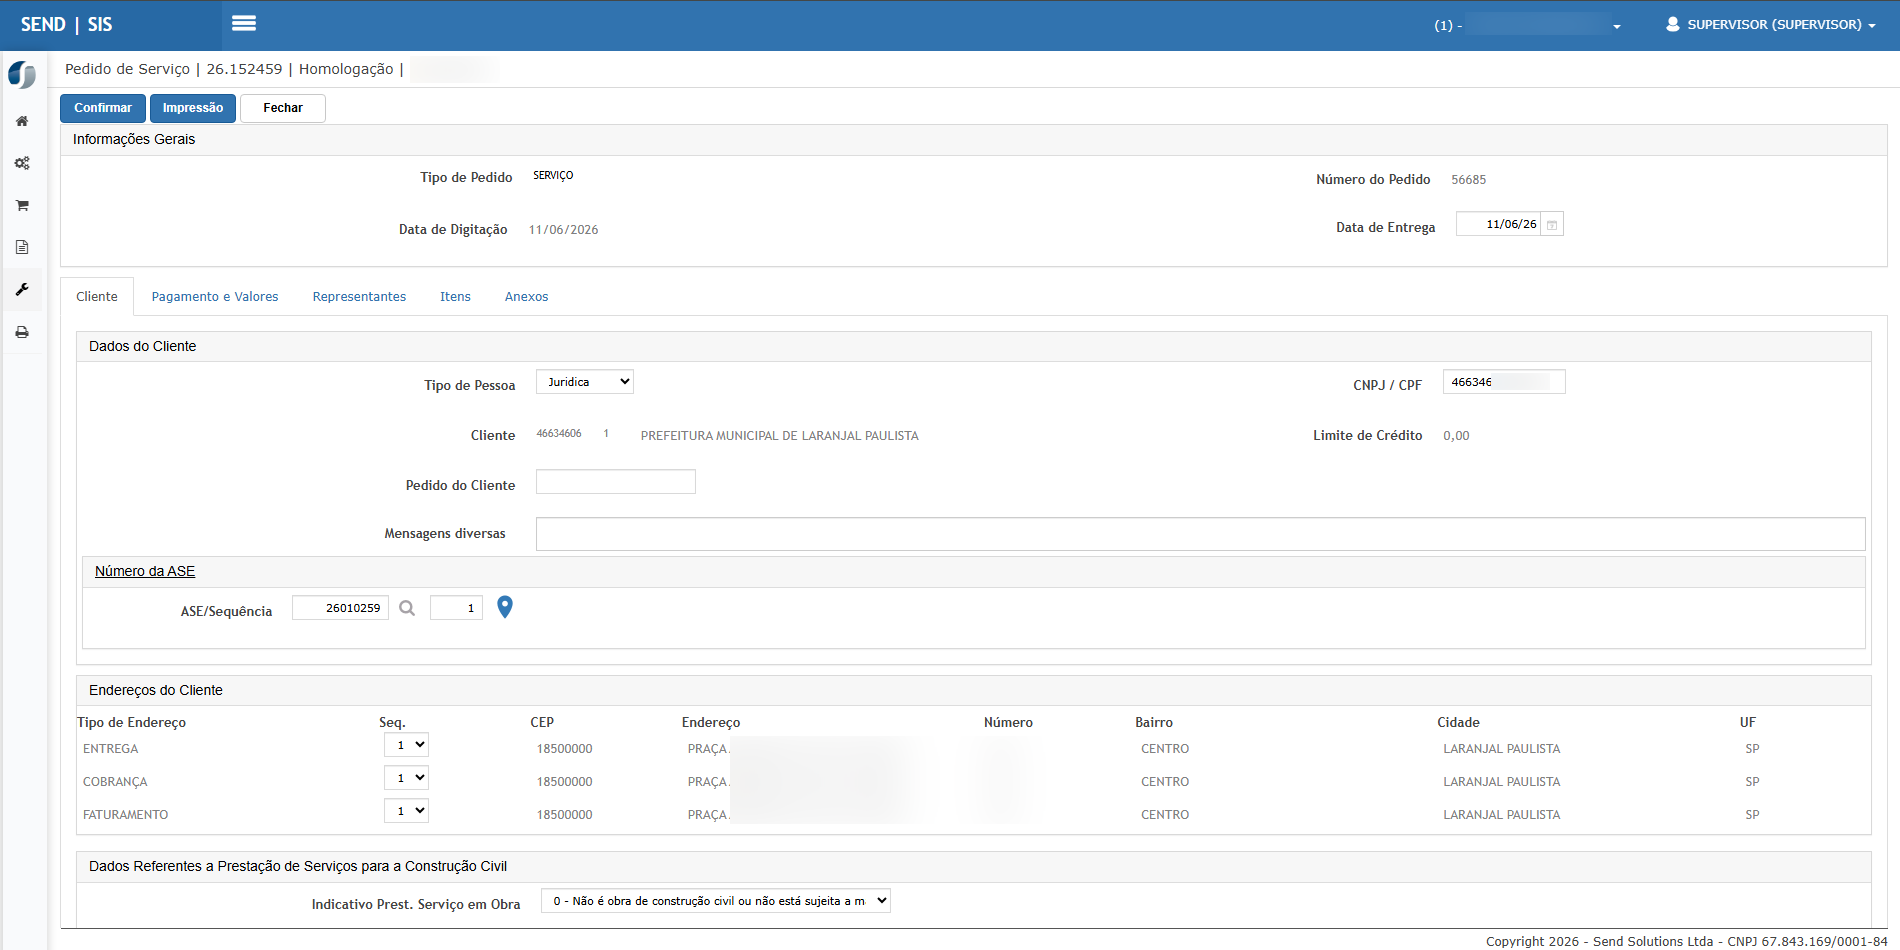Click the Fechar button
This screenshot has height=950, width=1900.
pos(283,108)
